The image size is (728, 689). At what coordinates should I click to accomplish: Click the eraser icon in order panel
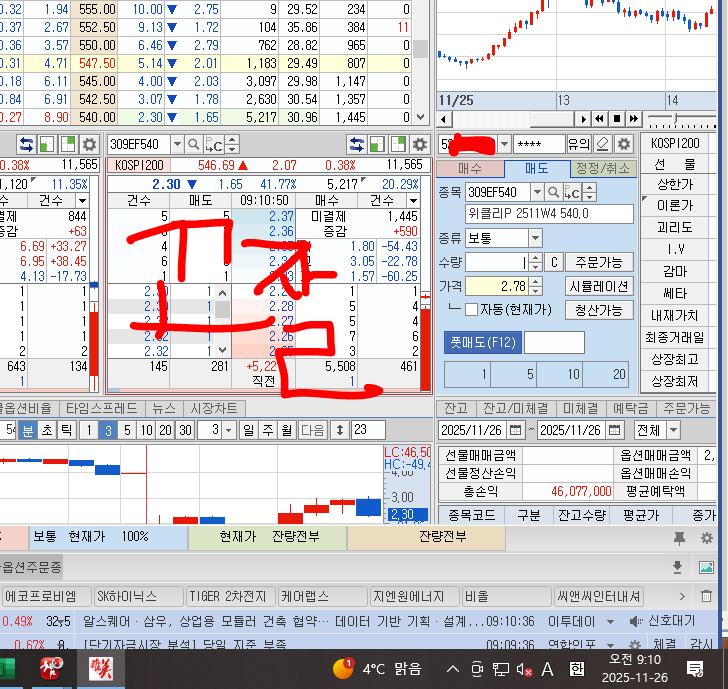pyautogui.click(x=602, y=144)
